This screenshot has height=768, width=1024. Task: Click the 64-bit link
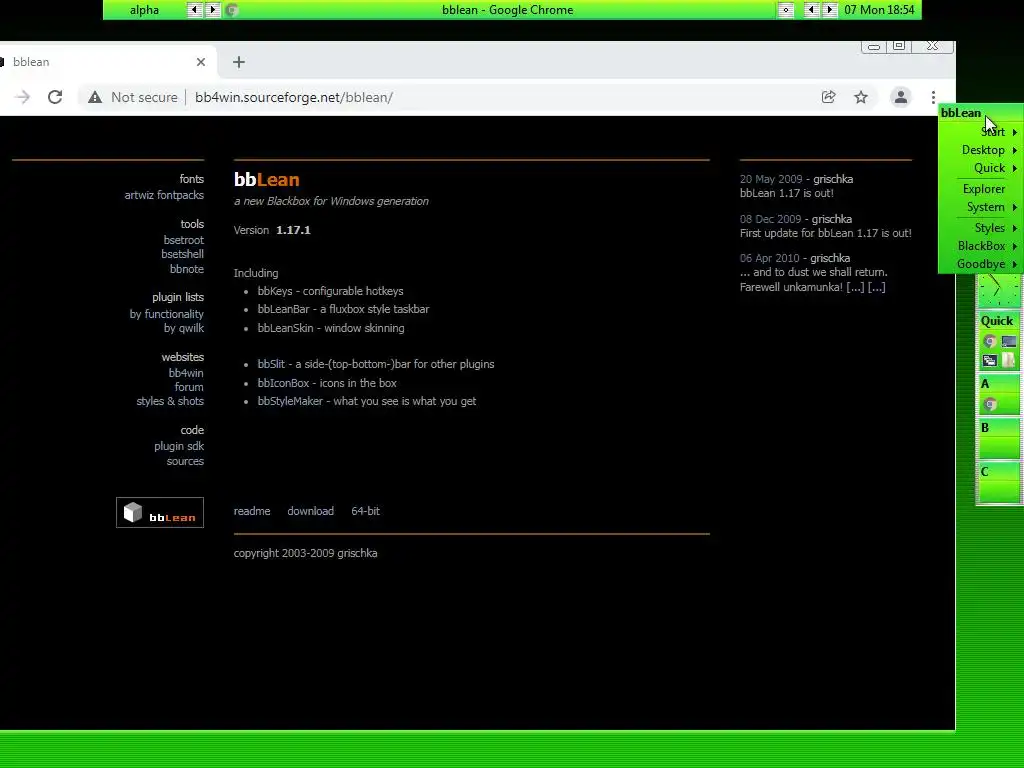click(365, 511)
